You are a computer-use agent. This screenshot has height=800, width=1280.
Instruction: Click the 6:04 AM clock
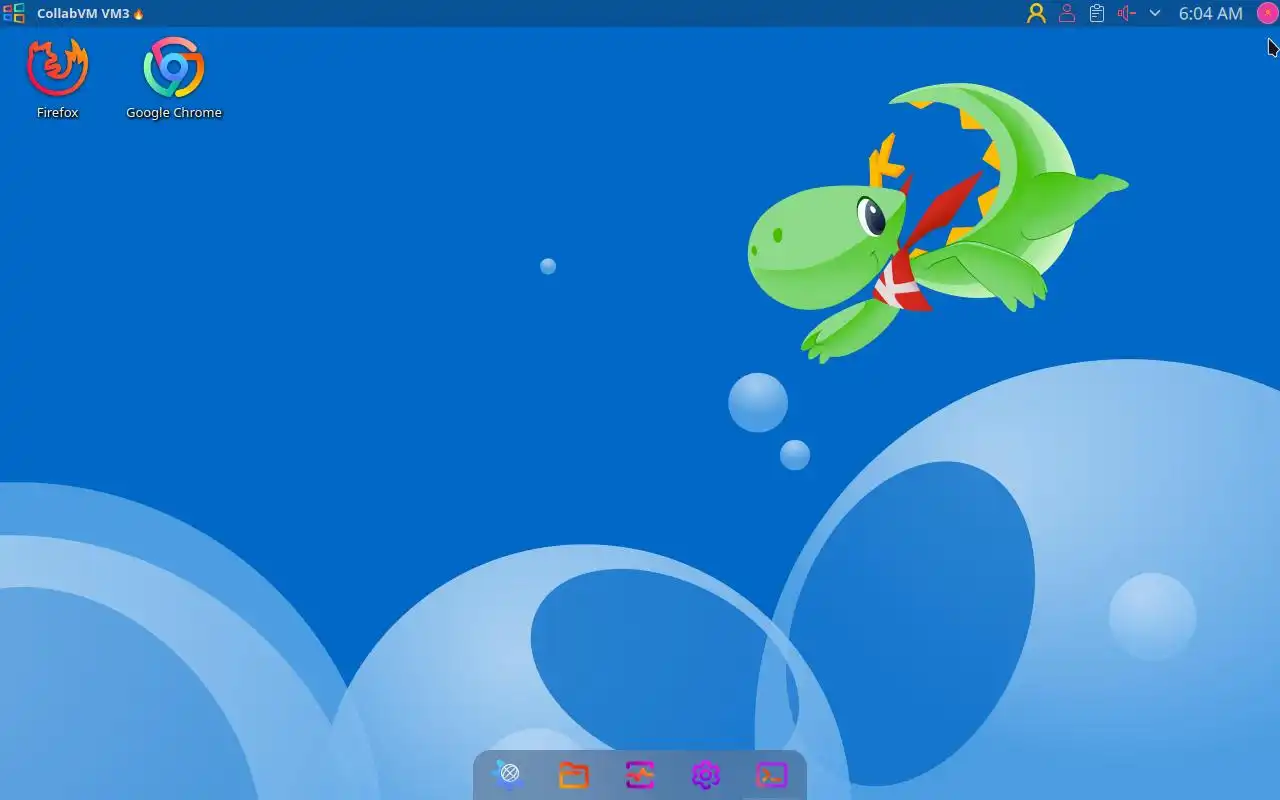(1210, 13)
